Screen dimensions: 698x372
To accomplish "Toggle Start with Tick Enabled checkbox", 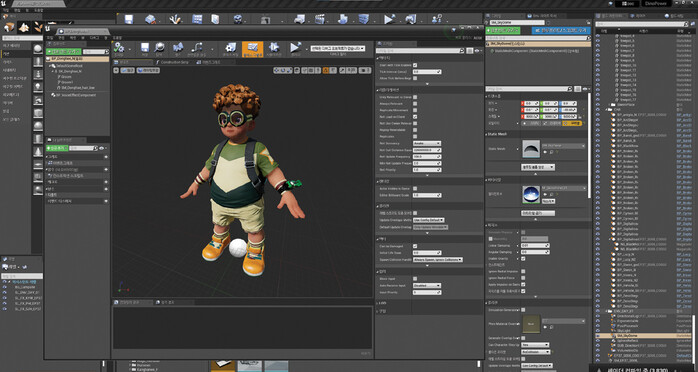I will (x=415, y=65).
